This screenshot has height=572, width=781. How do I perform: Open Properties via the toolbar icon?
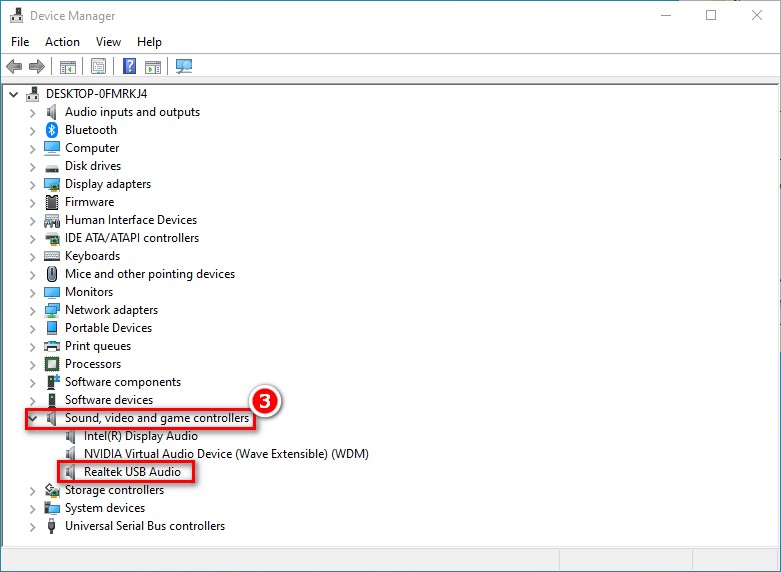(x=98, y=67)
